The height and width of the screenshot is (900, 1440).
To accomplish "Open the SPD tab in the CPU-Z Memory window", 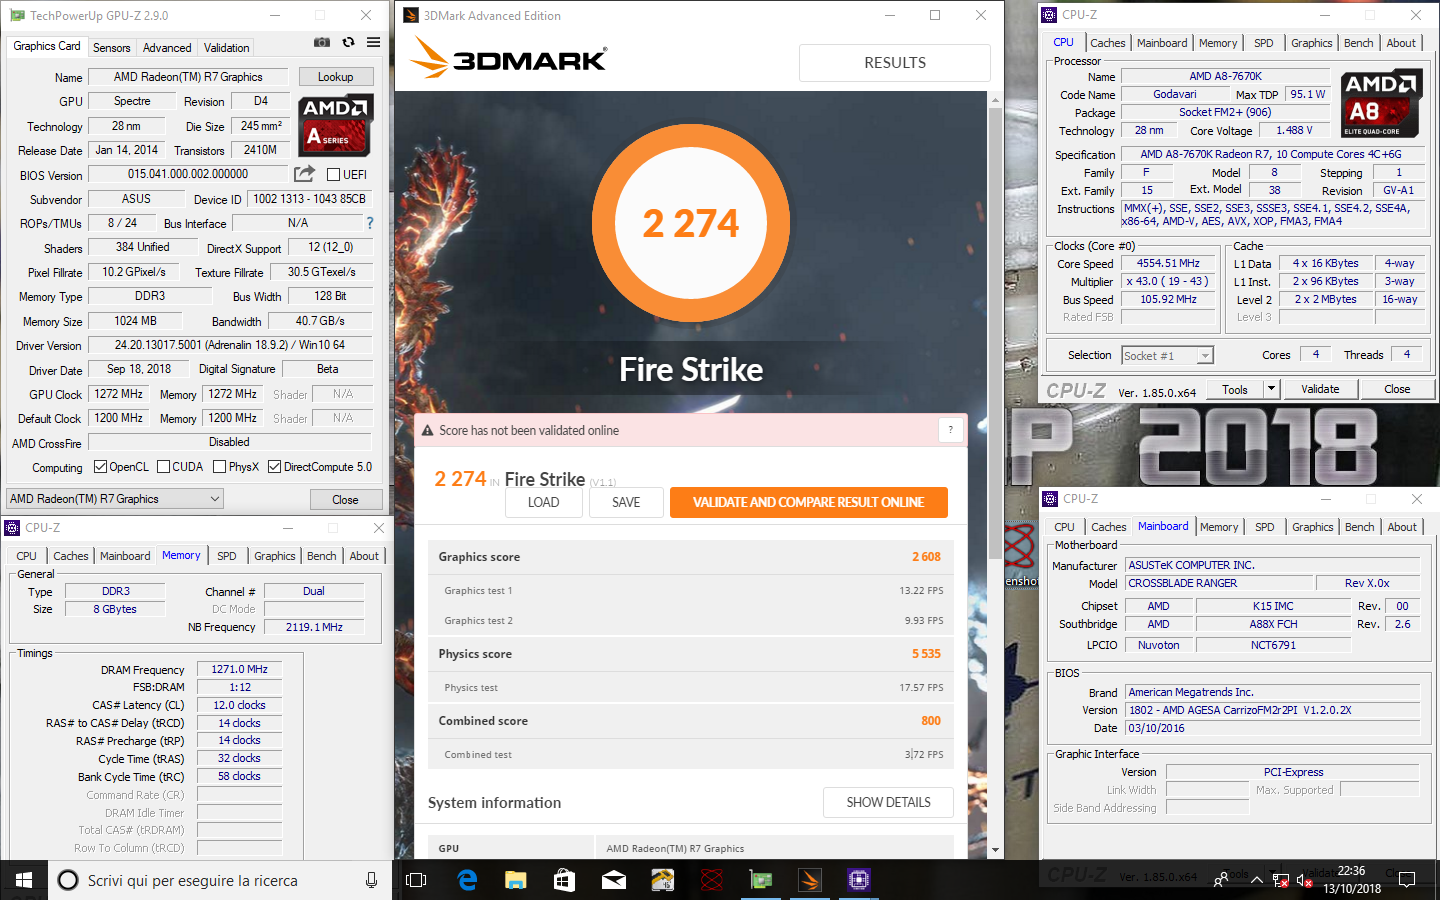I will coord(227,556).
